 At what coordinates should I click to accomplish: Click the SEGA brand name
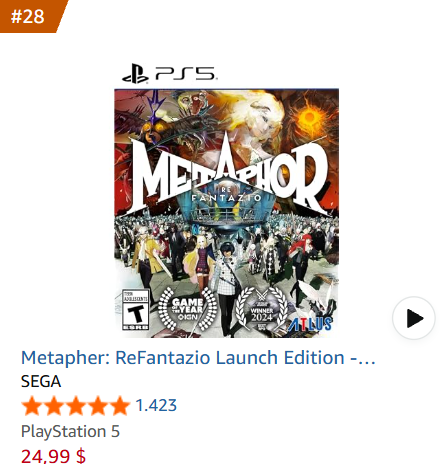[x=41, y=381]
